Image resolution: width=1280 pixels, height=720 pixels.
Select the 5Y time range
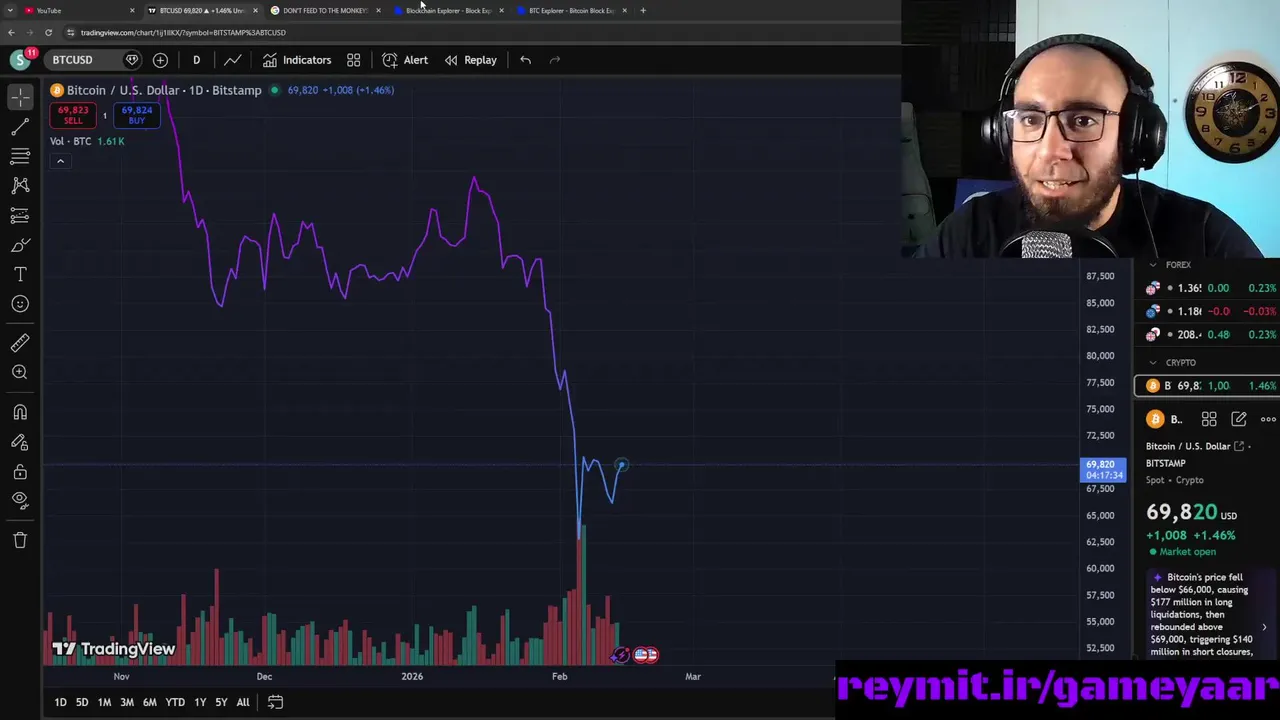(x=221, y=702)
